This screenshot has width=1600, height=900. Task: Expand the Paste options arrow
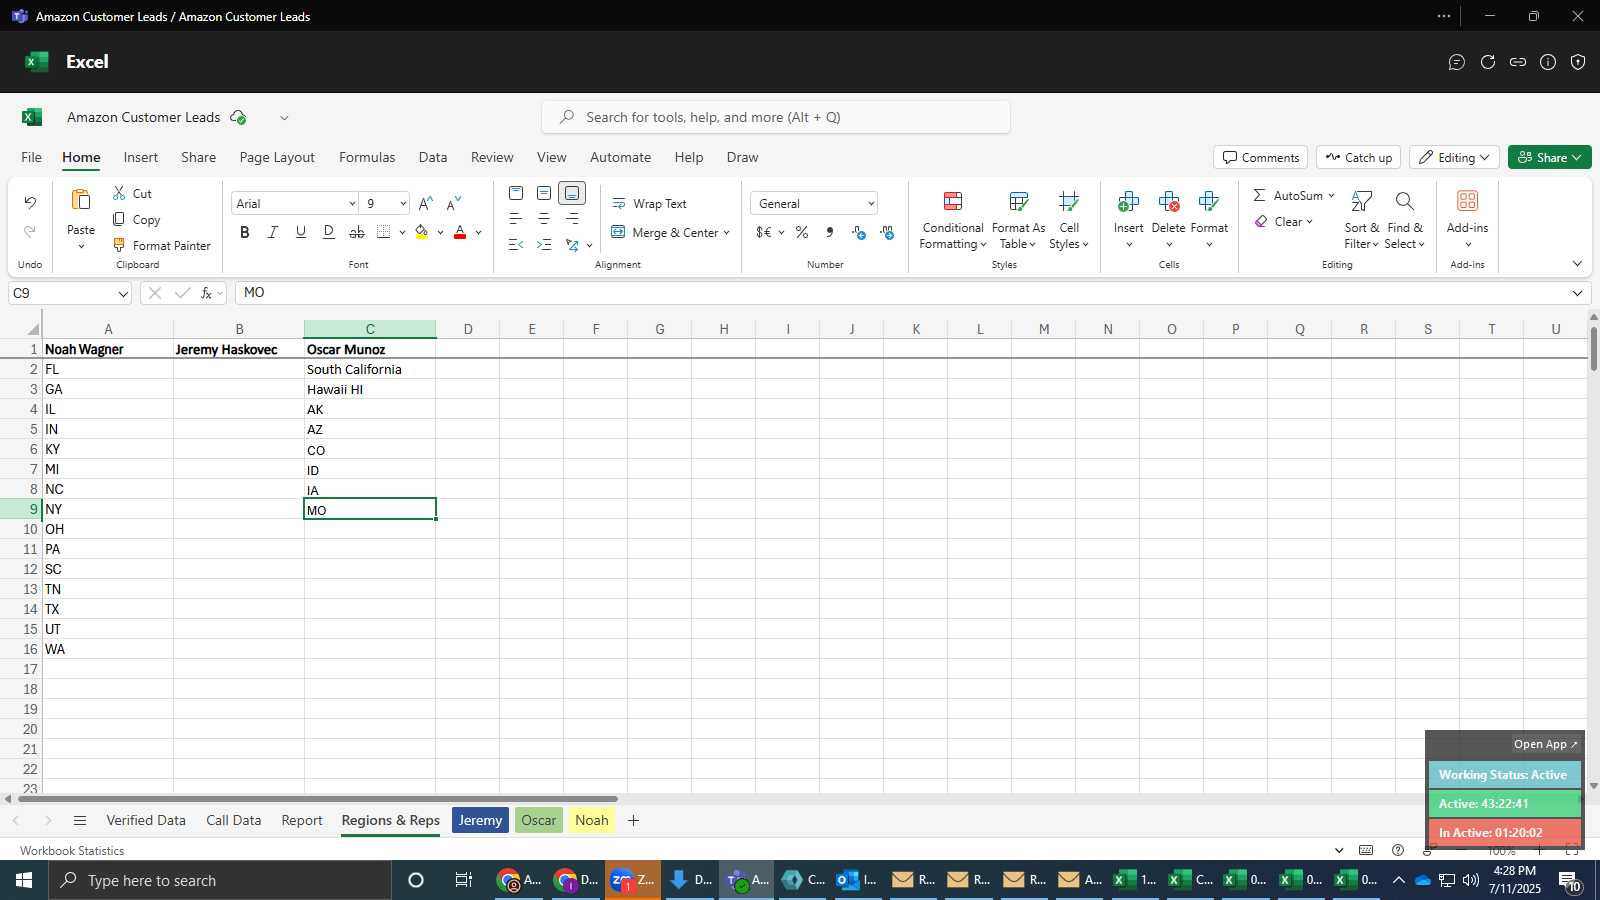pos(81,247)
